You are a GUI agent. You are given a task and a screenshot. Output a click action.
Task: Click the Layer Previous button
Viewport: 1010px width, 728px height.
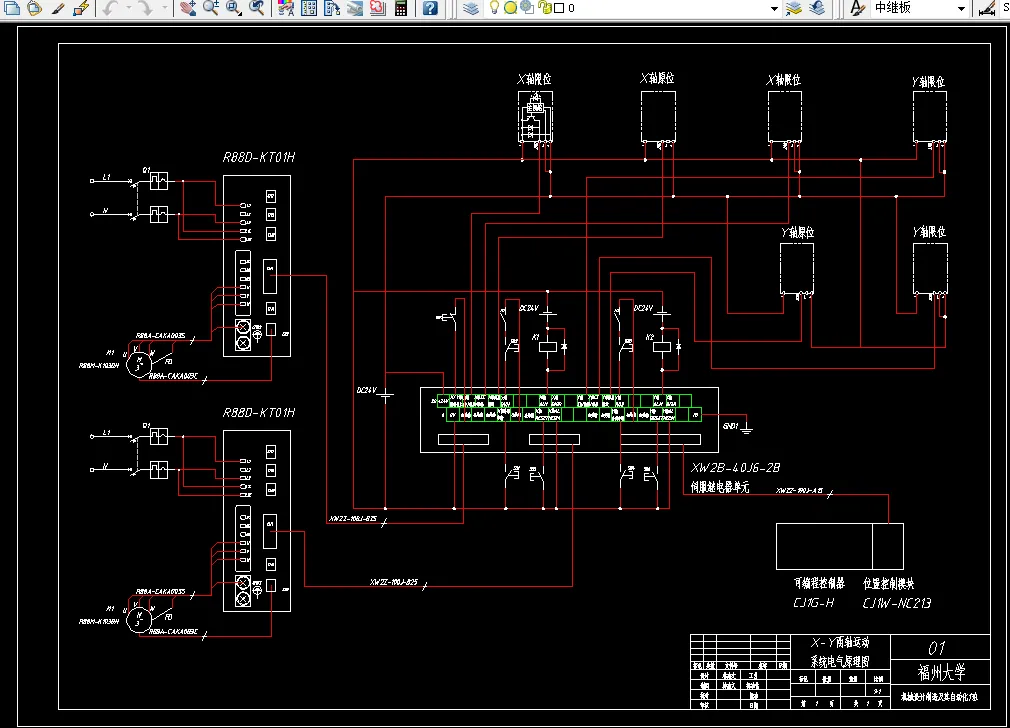pos(817,8)
